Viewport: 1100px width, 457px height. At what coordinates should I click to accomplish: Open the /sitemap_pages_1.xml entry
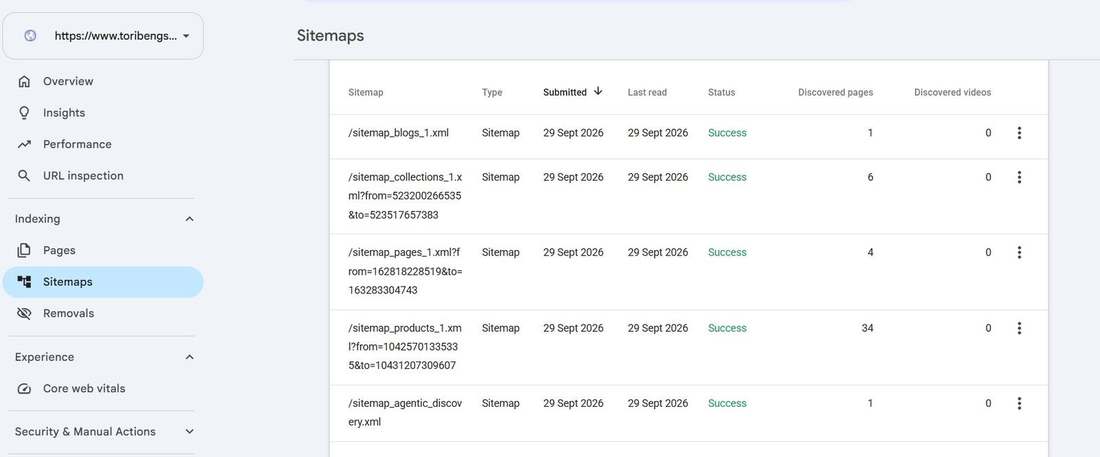pyautogui.click(x=405, y=272)
